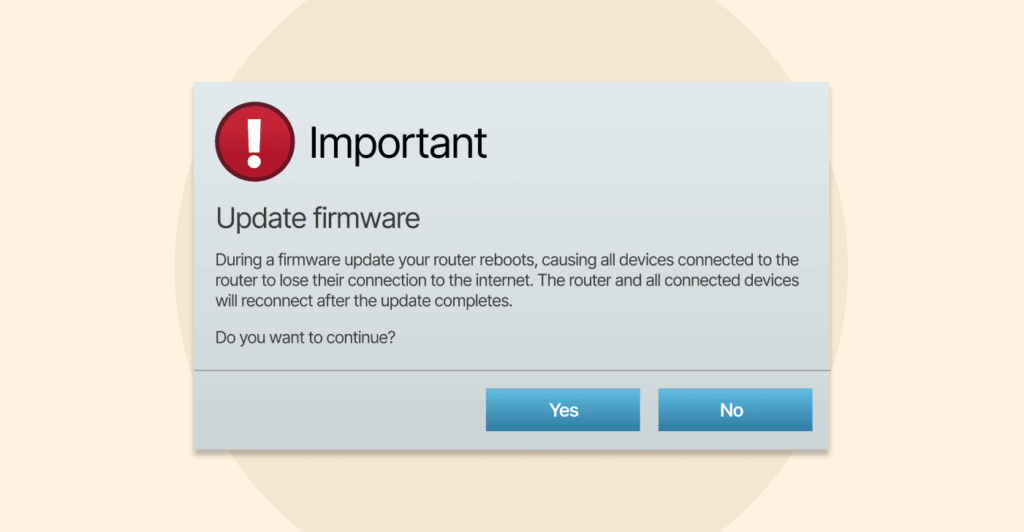Click the word "firmware" in the heading
This screenshot has width=1024, height=532.
click(354, 217)
